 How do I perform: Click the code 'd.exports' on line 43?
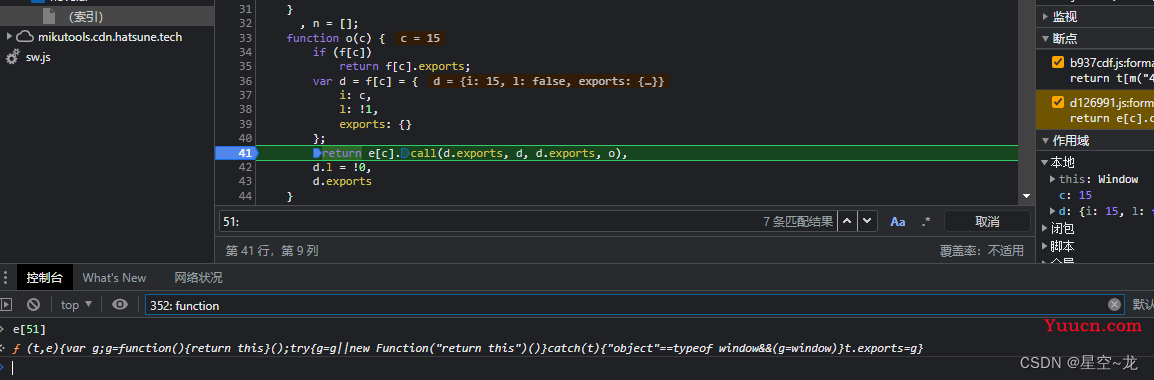(342, 181)
